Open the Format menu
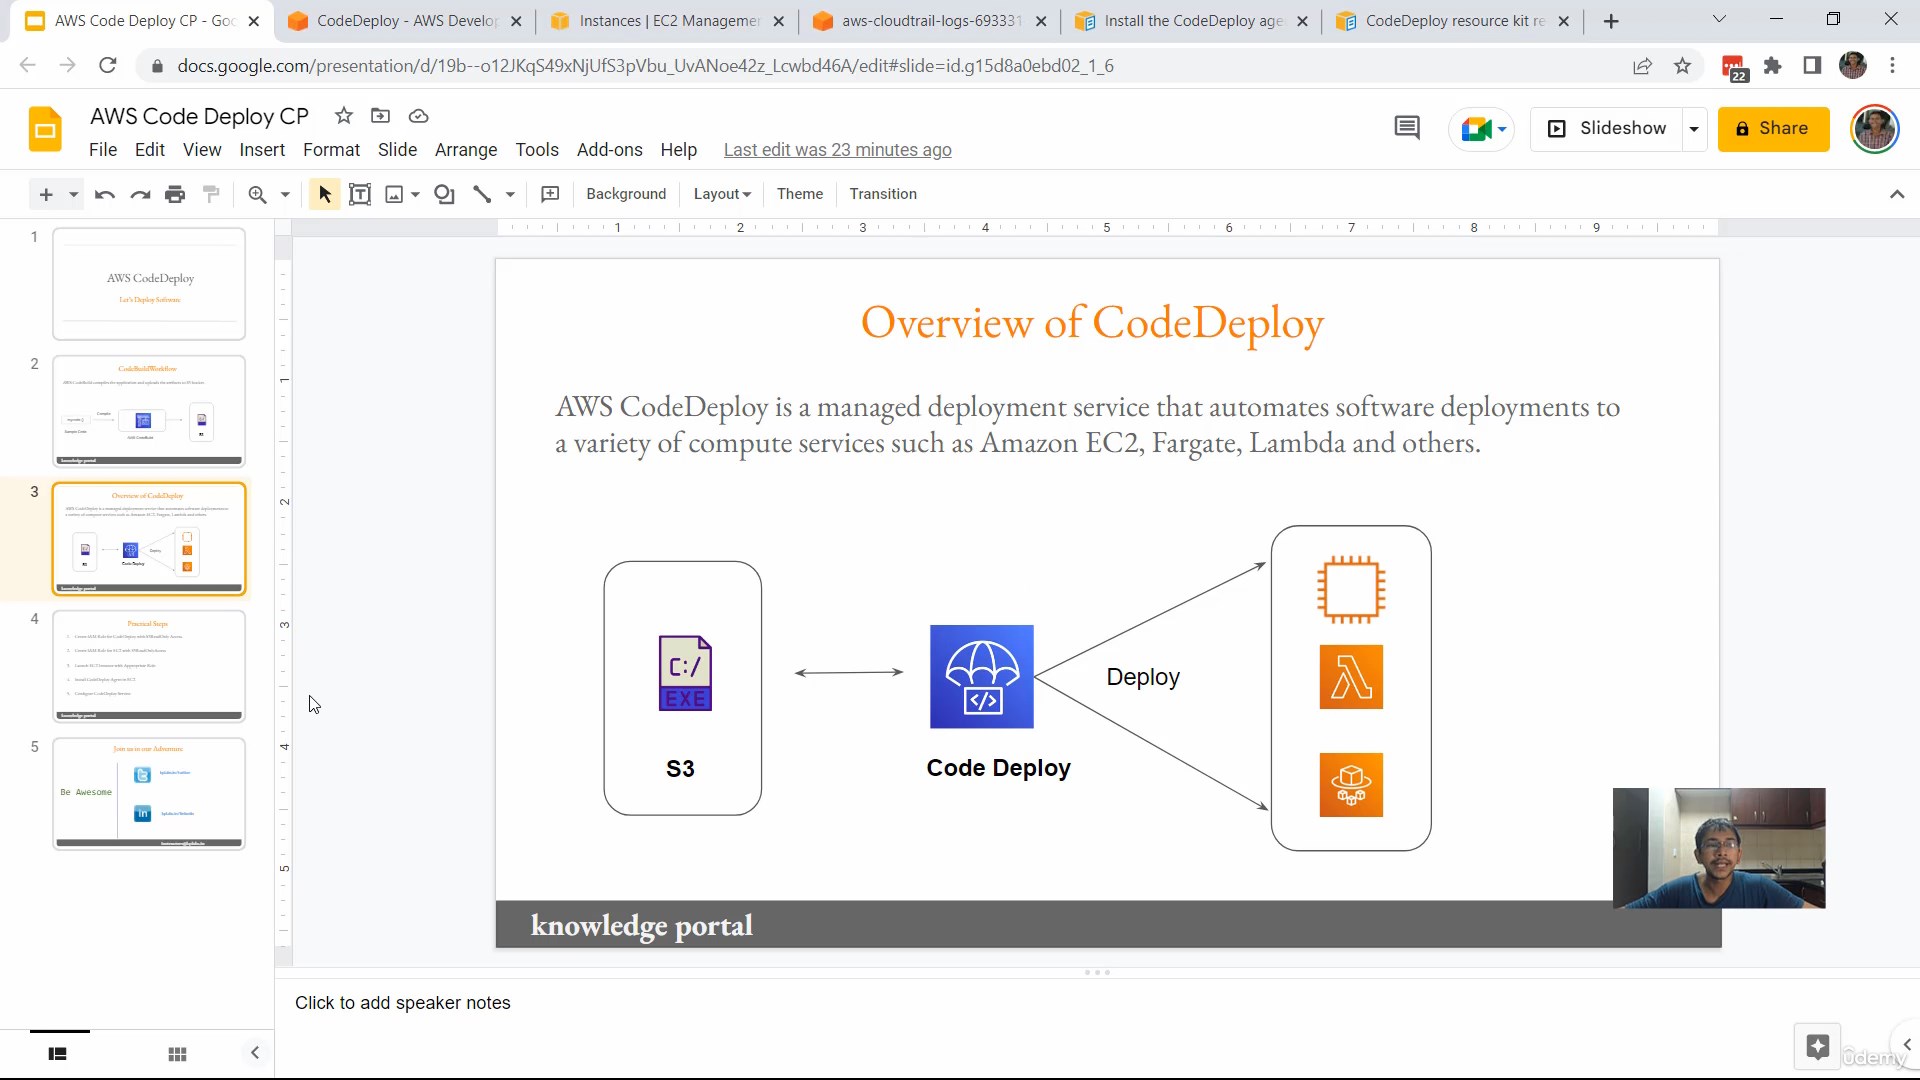 click(x=331, y=150)
